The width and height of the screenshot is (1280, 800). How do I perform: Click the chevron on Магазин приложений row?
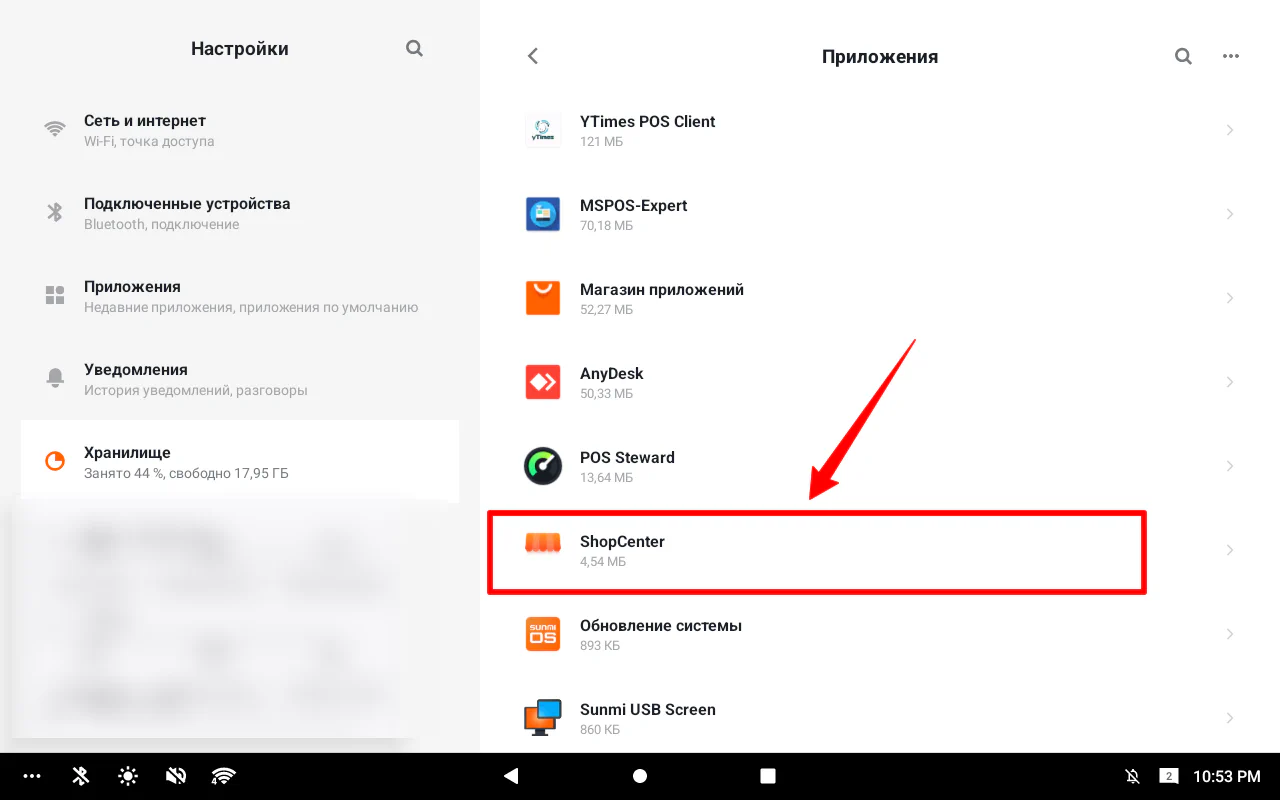click(x=1230, y=298)
